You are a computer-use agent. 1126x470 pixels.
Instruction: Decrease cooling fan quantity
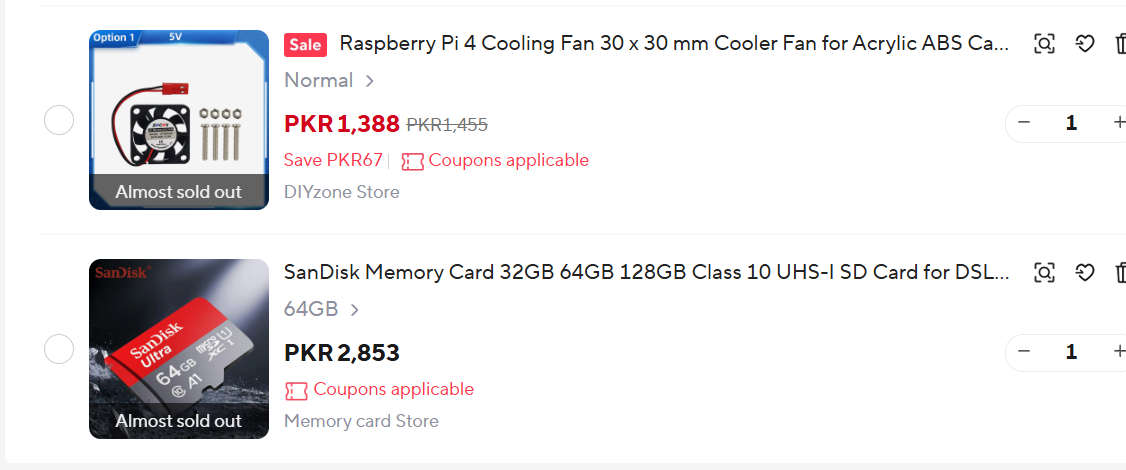[1024, 123]
